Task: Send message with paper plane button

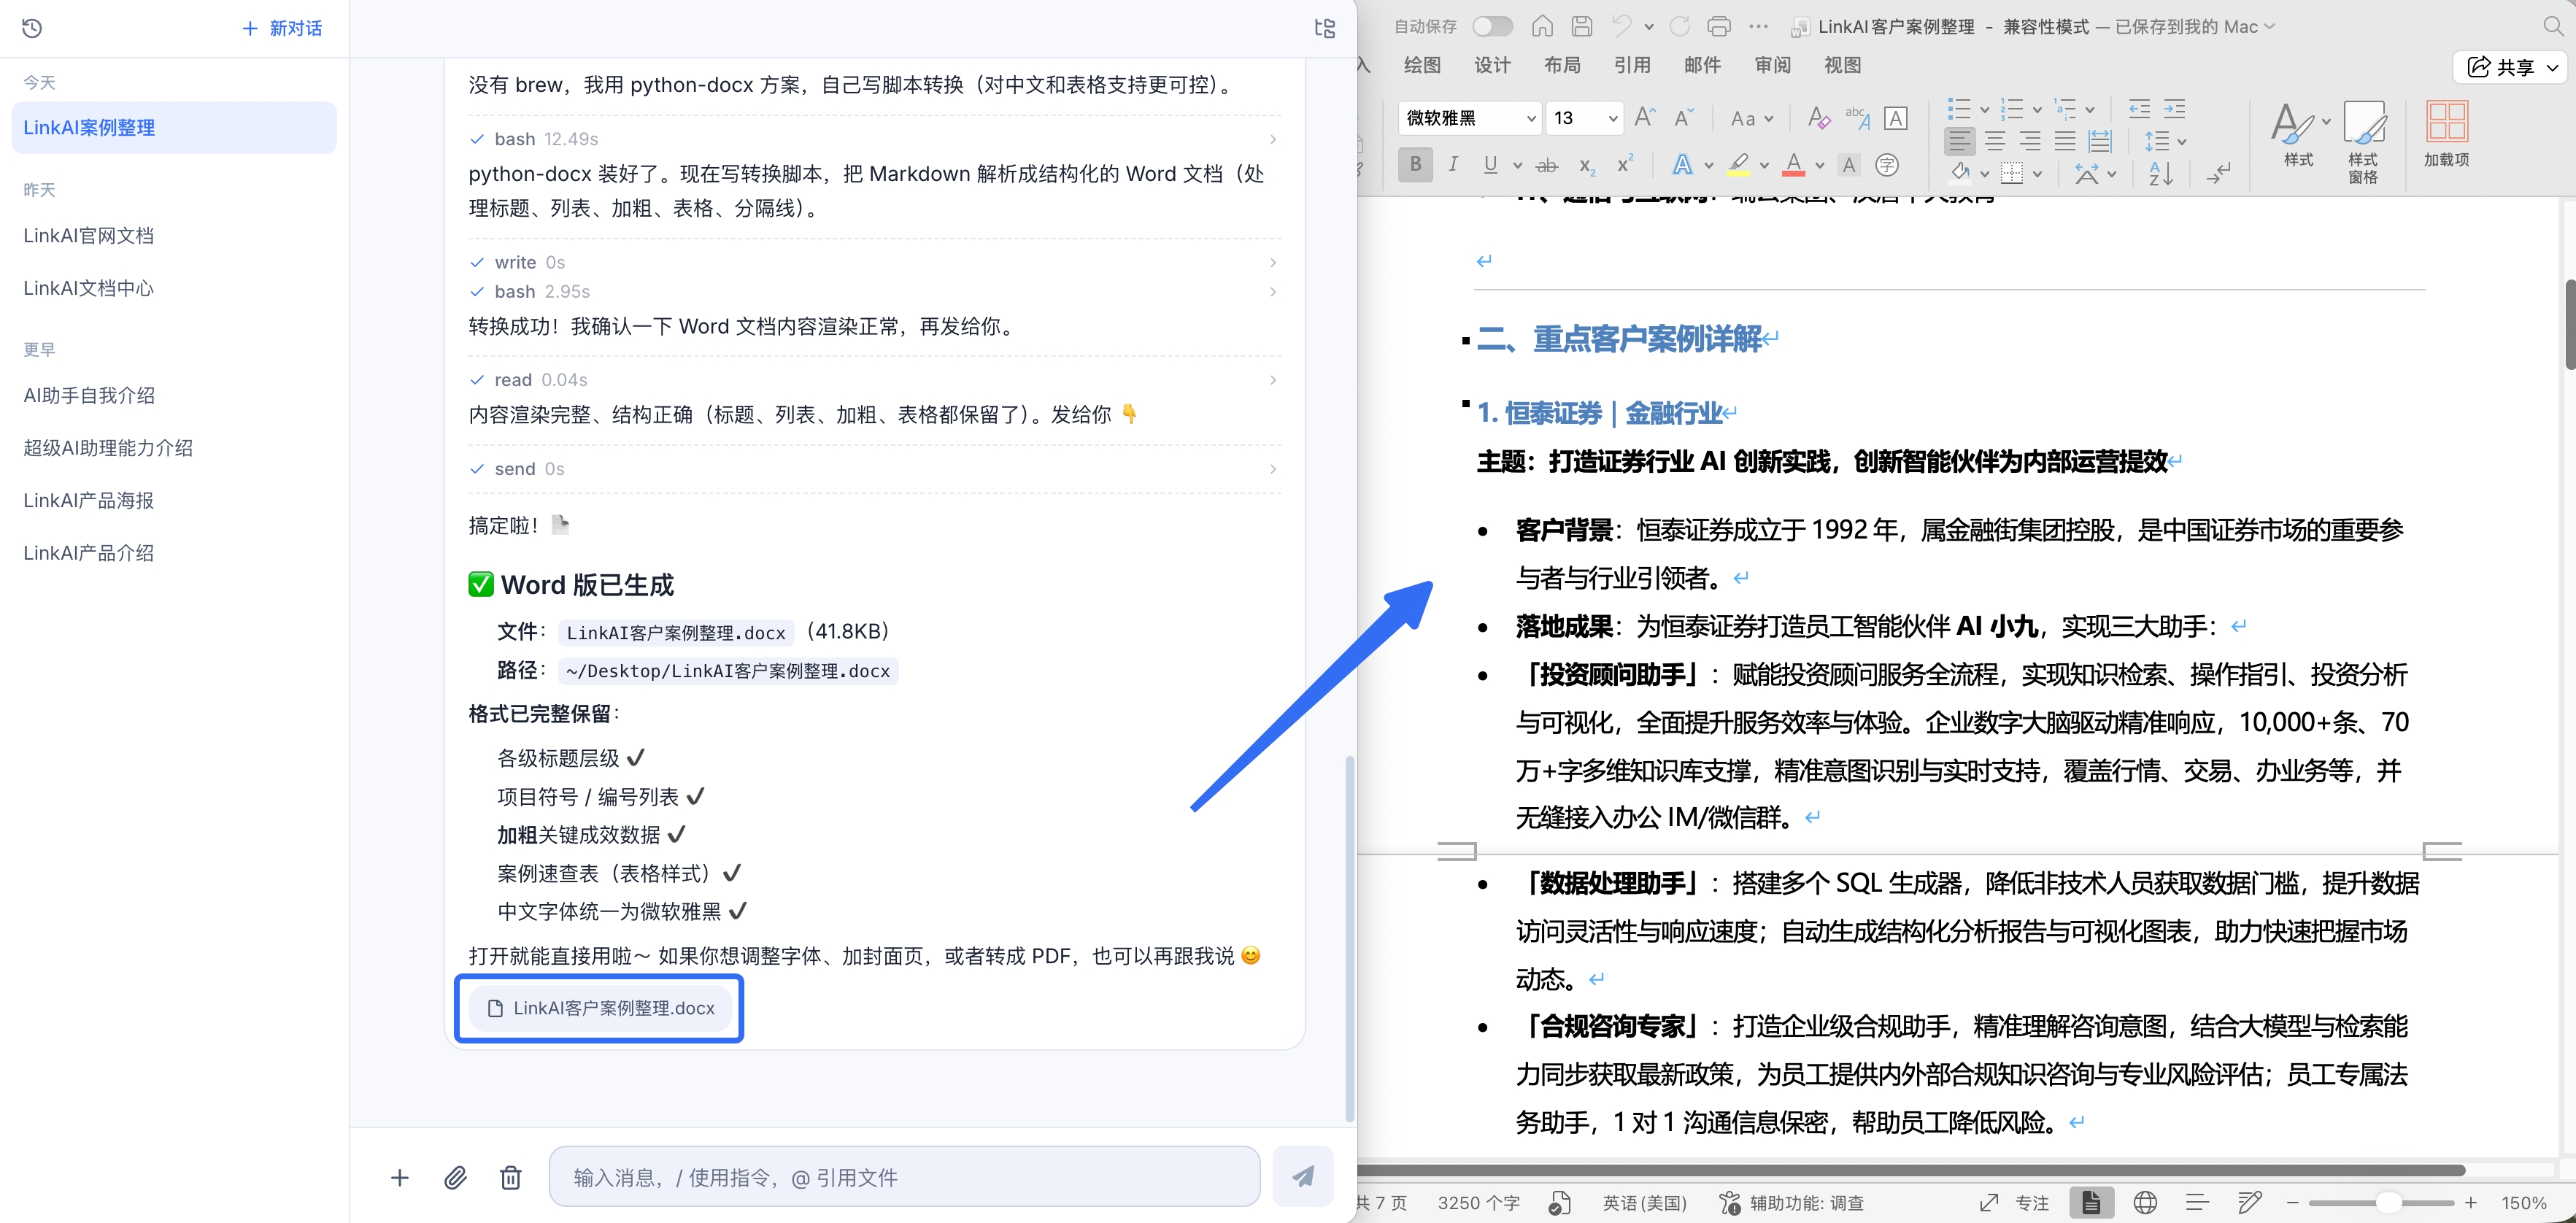Action: pos(1303,1177)
